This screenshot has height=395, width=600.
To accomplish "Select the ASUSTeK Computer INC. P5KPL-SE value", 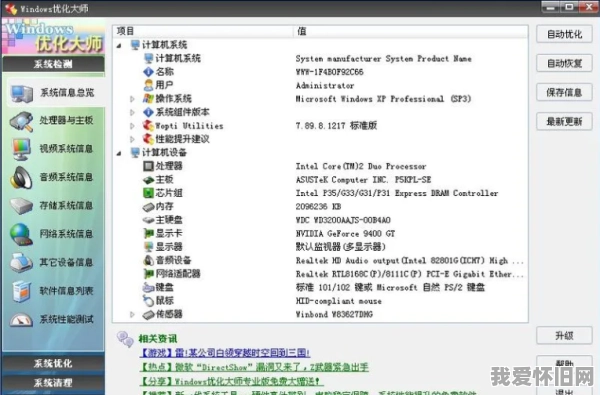I will point(363,180).
